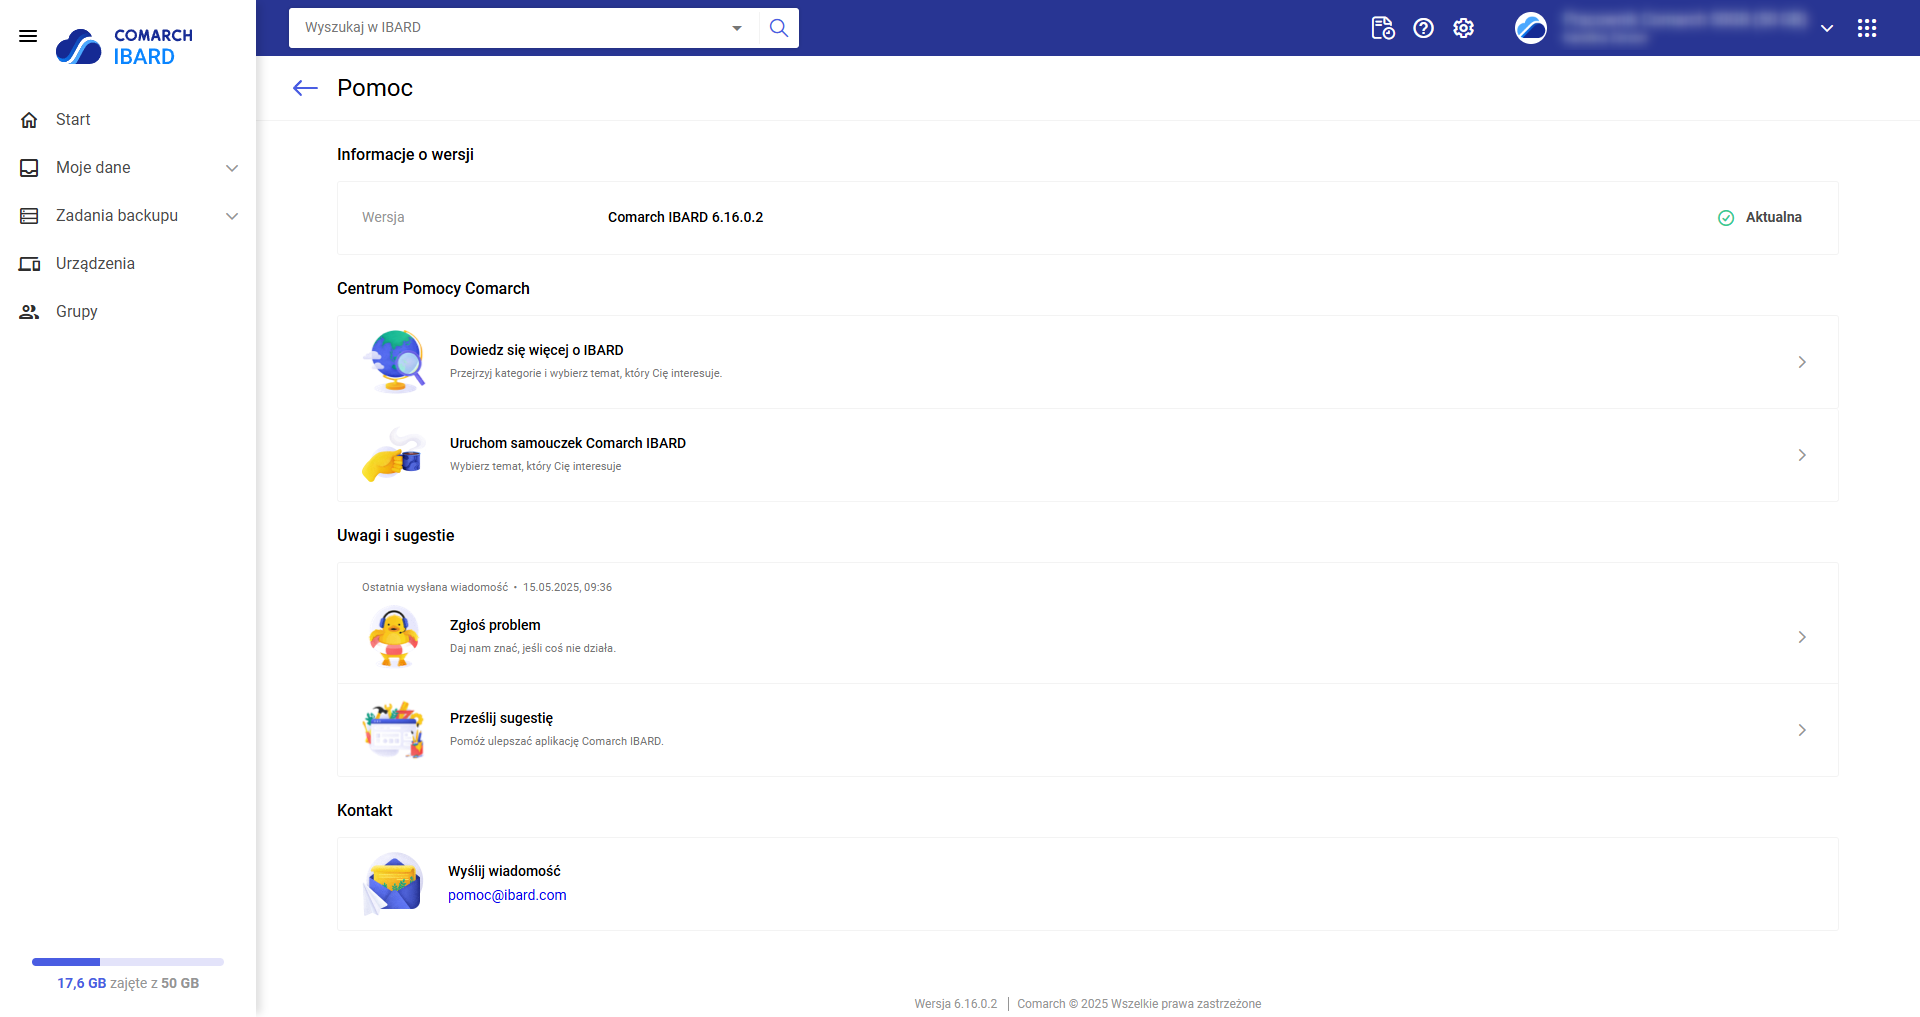Click the calendar illustration for Prześlij sugestię
This screenshot has height=1017, width=1920.
394,730
